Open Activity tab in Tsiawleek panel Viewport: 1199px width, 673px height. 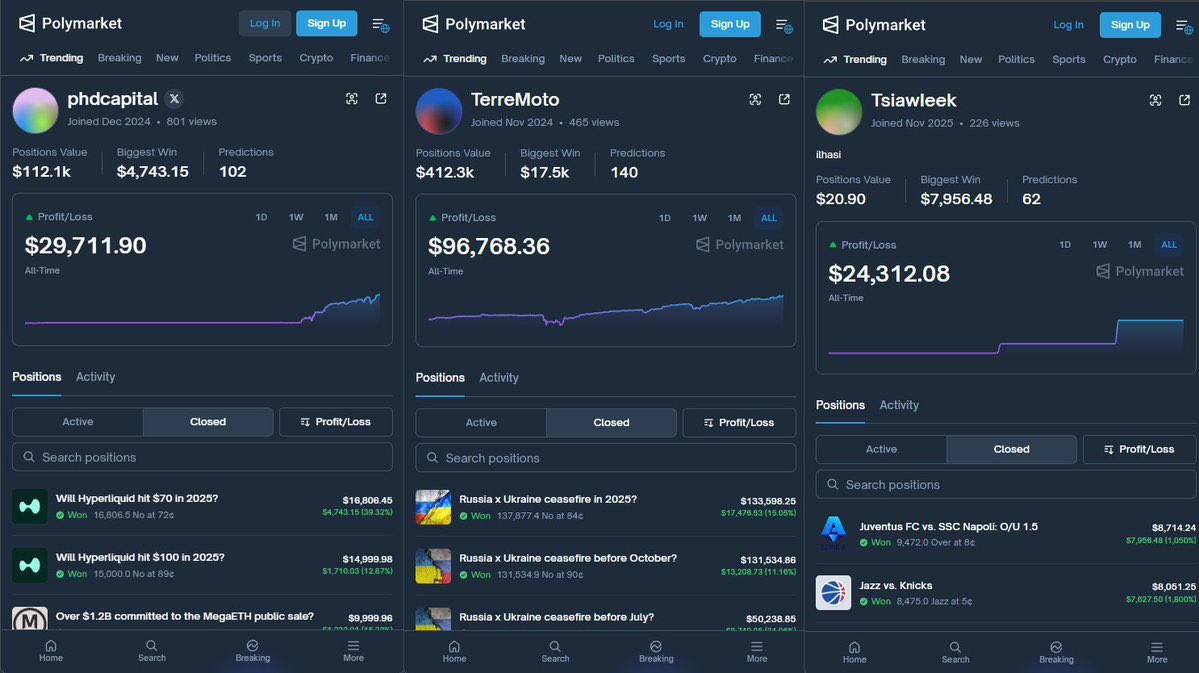pyautogui.click(x=899, y=405)
